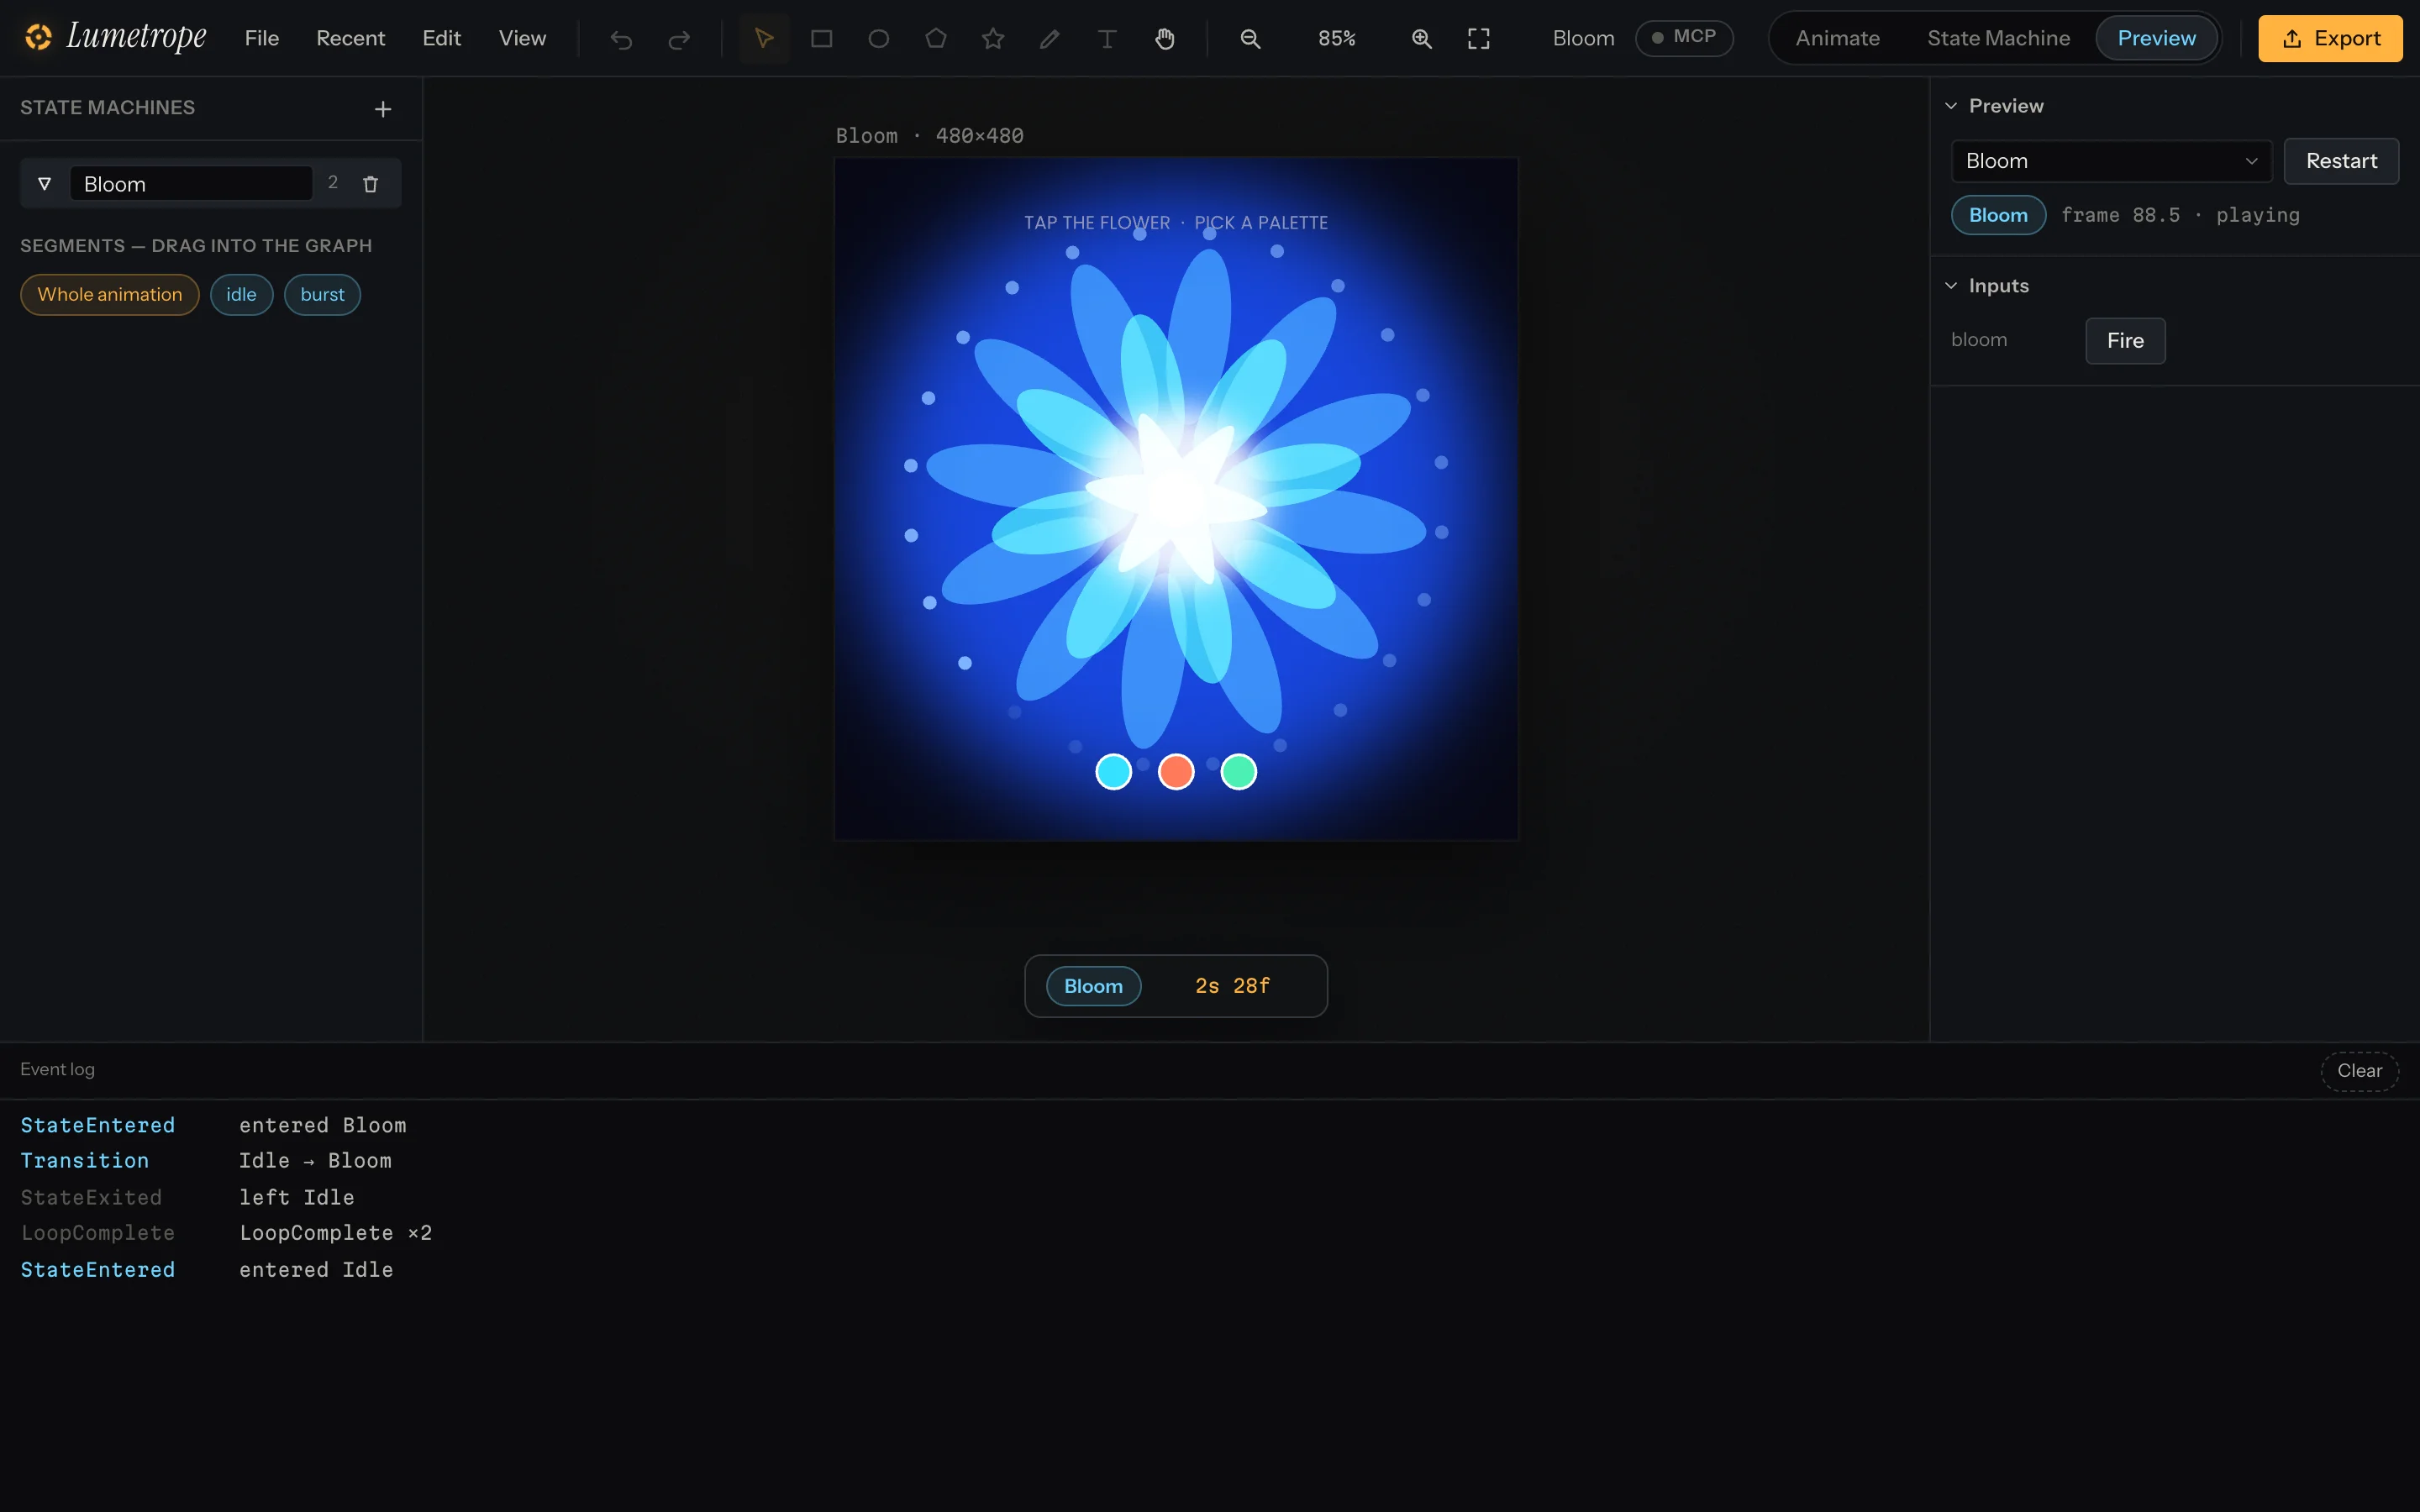Open the Recent menu
Viewport: 2420px width, 1512px height.
350,38
